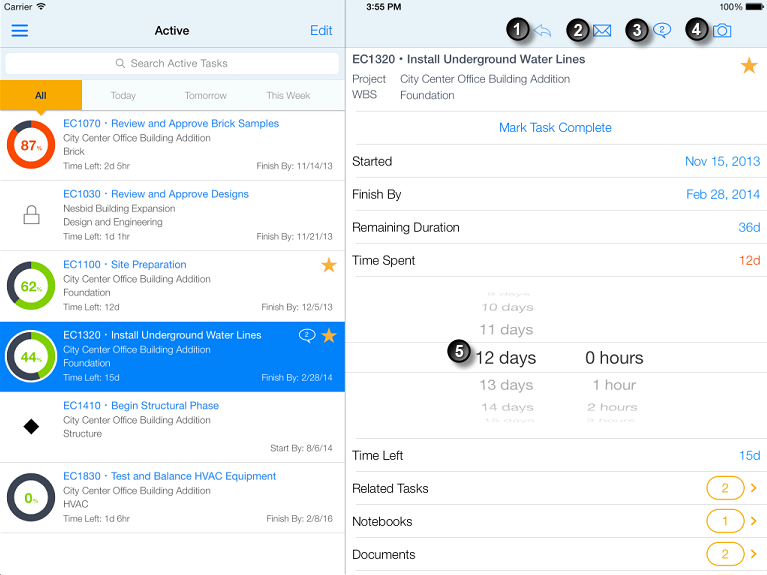This screenshot has width=767, height=575.
Task: Select 13 days in picker wheel
Action: [x=506, y=385]
